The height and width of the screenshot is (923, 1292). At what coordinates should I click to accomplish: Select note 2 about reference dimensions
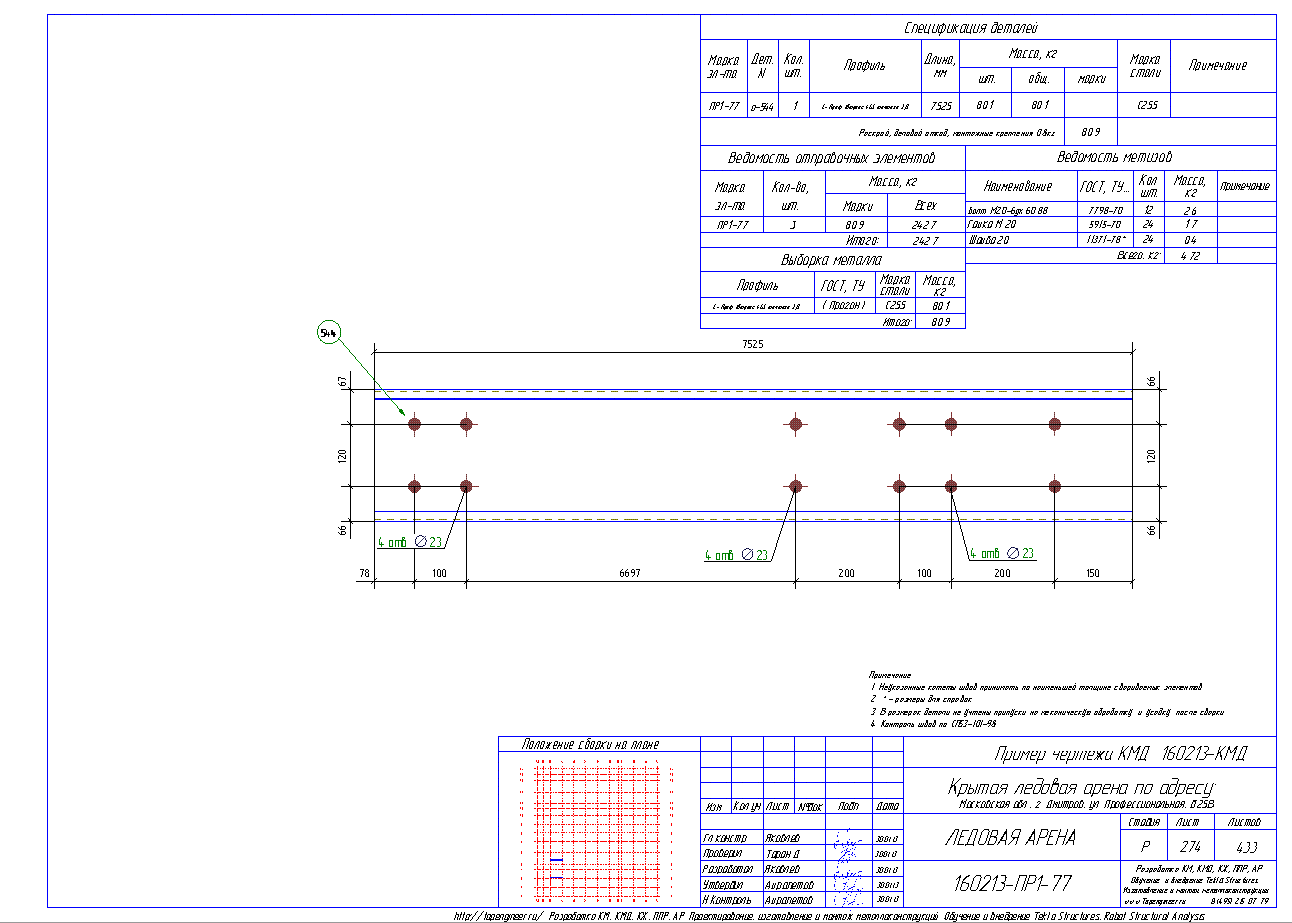coord(922,699)
